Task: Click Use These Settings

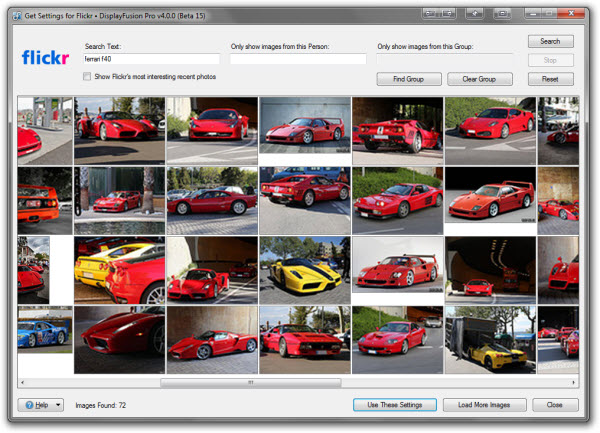Action: (394, 405)
